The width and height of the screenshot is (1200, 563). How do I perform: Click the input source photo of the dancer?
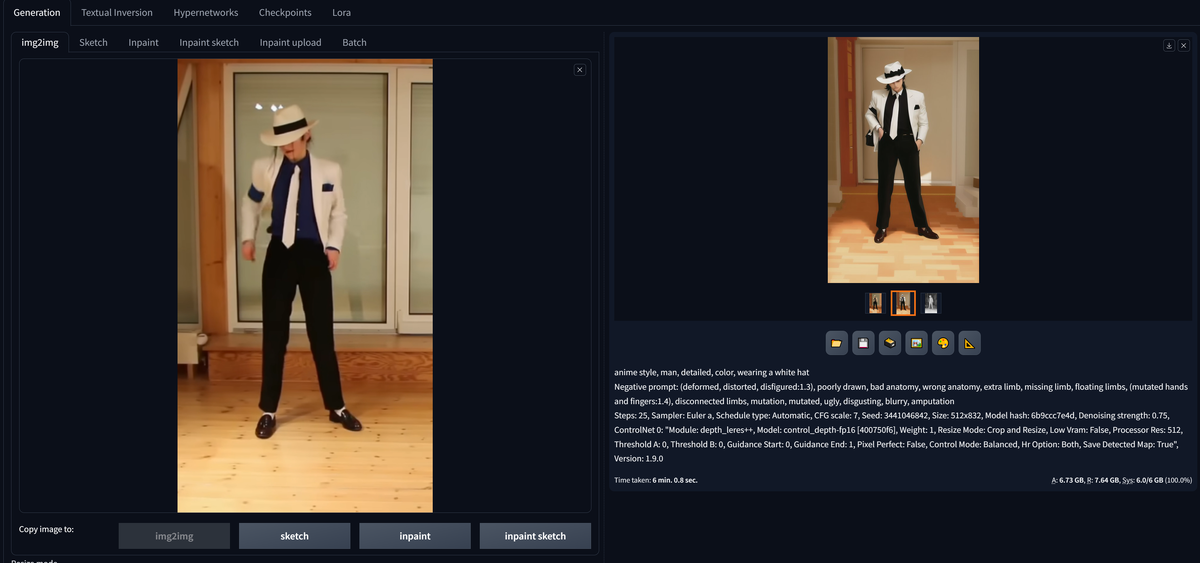[x=305, y=286]
